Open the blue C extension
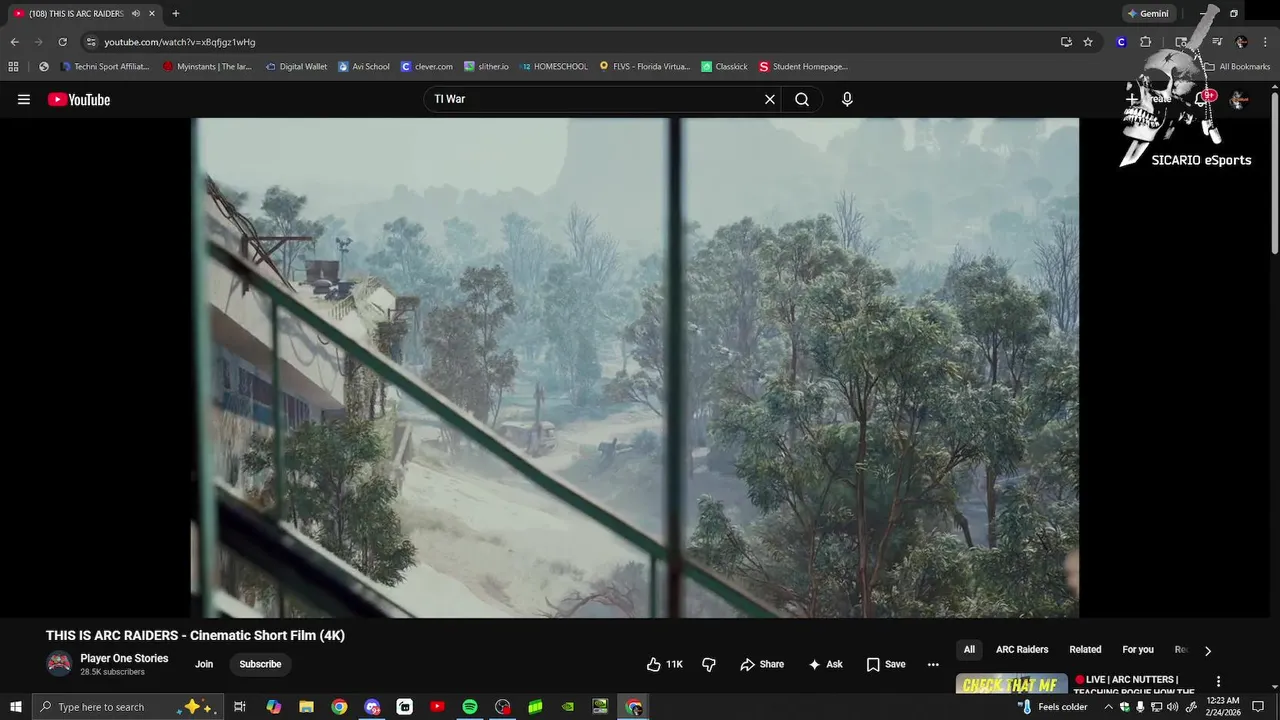 click(x=1121, y=42)
